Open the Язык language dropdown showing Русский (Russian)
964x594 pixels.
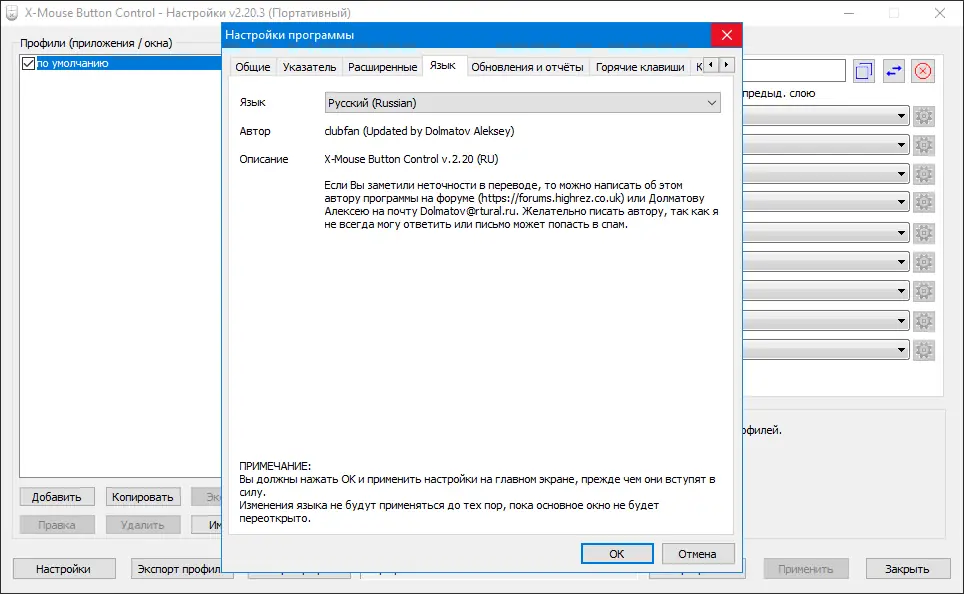tap(522, 103)
